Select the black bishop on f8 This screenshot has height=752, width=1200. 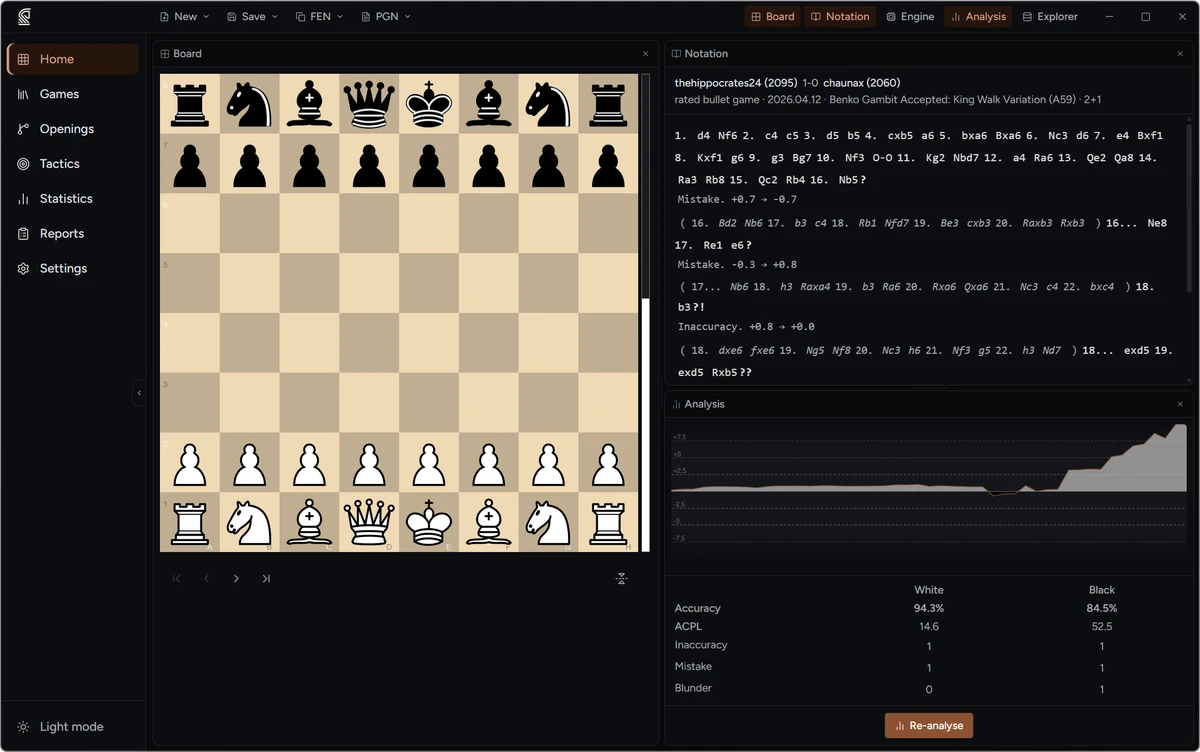(489, 103)
